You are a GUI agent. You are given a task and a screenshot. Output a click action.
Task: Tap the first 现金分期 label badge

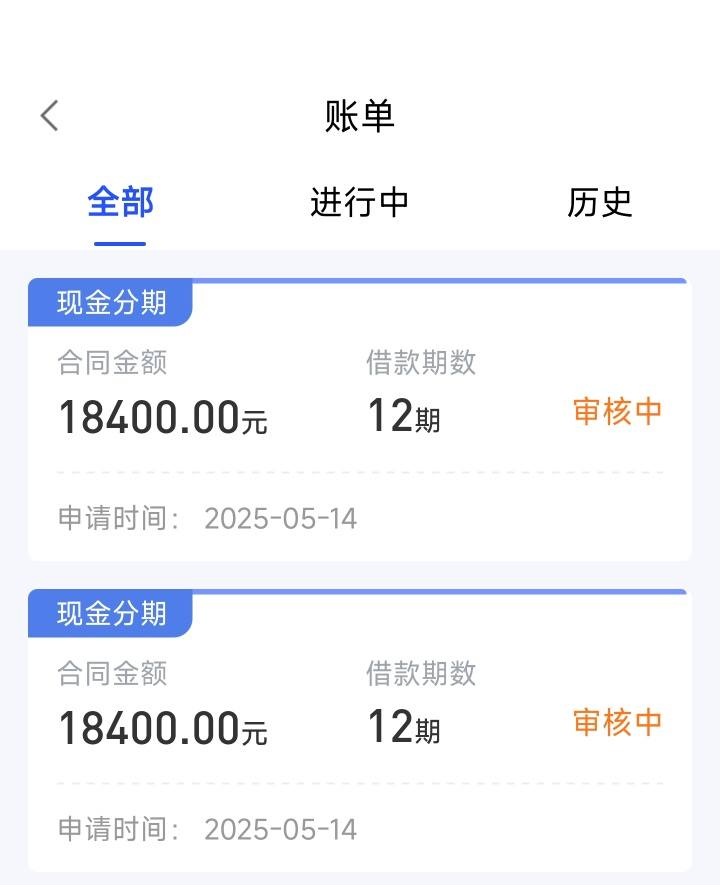click(x=111, y=303)
